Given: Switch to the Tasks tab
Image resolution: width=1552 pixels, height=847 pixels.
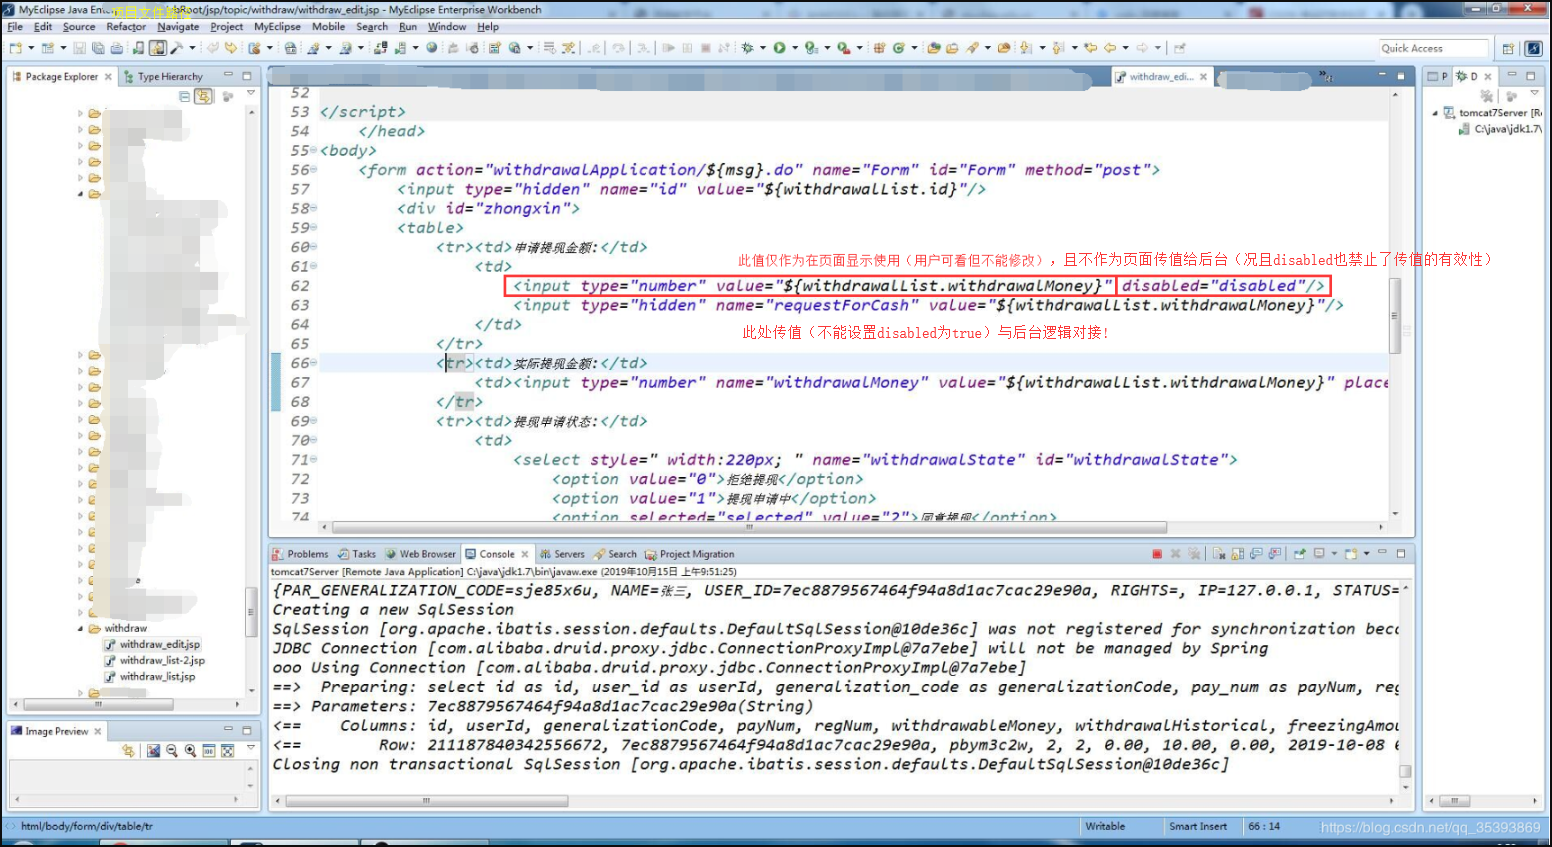Looking at the screenshot, I should pyautogui.click(x=357, y=554).
